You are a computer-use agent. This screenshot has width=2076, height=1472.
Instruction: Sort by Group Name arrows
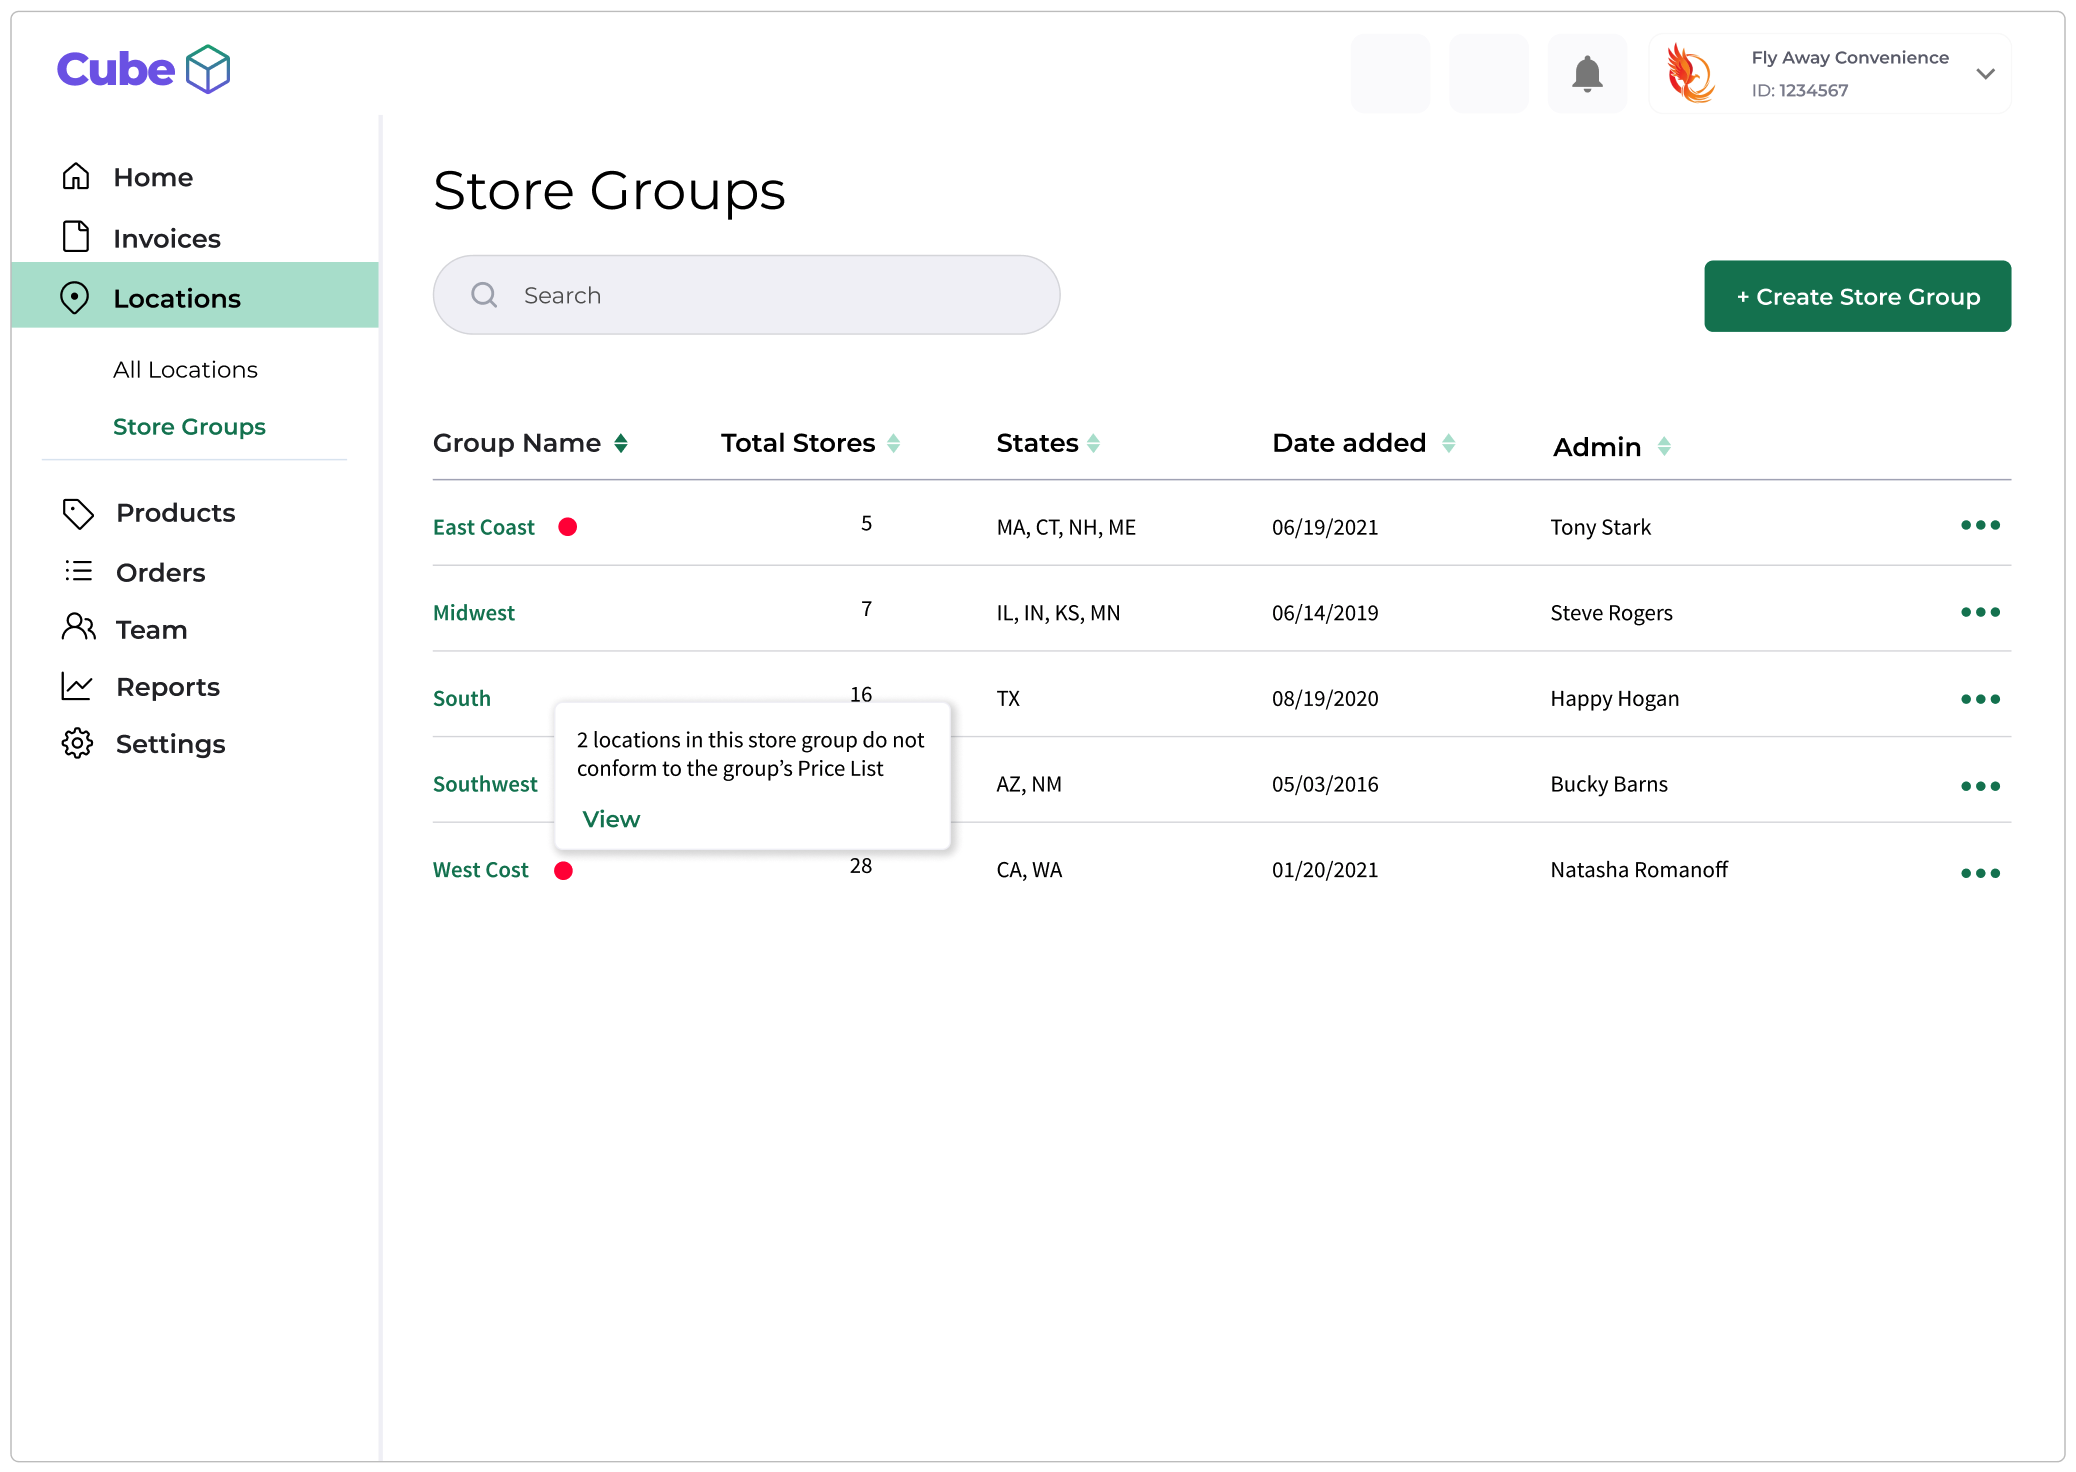coord(621,443)
